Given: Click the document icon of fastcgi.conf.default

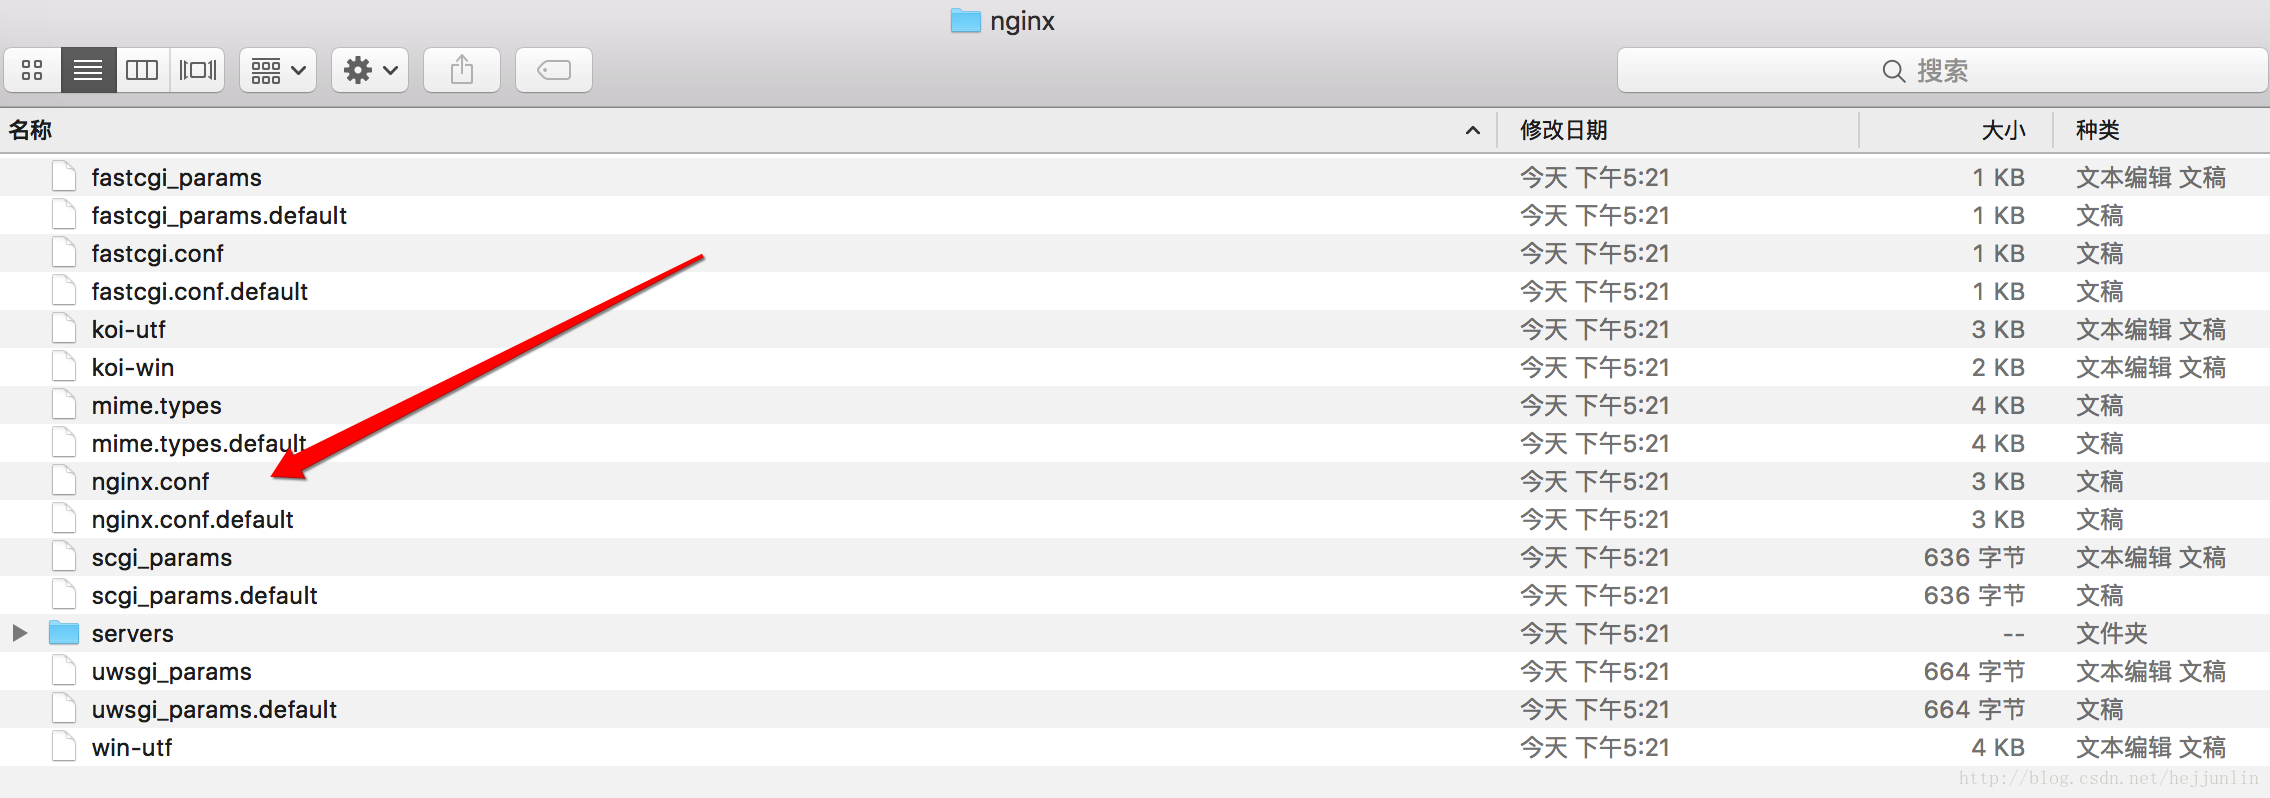Looking at the screenshot, I should [64, 291].
